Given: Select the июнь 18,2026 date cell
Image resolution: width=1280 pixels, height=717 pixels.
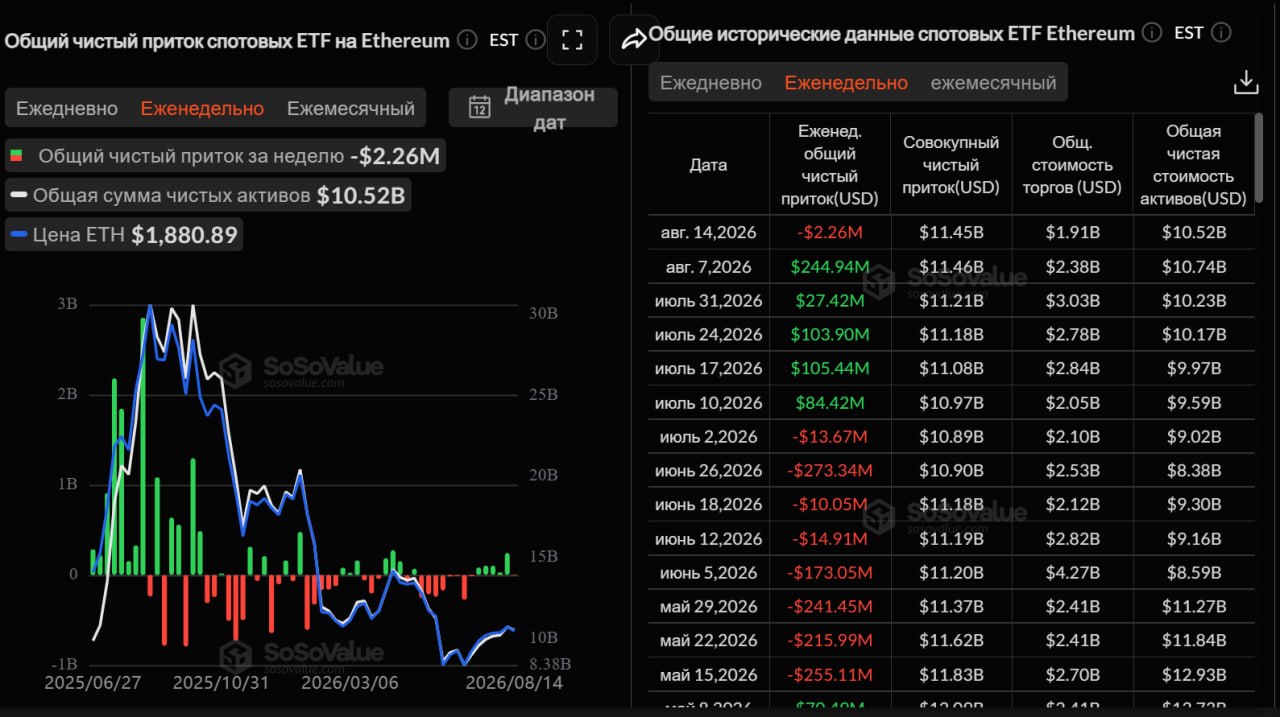Looking at the screenshot, I should click(708, 505).
